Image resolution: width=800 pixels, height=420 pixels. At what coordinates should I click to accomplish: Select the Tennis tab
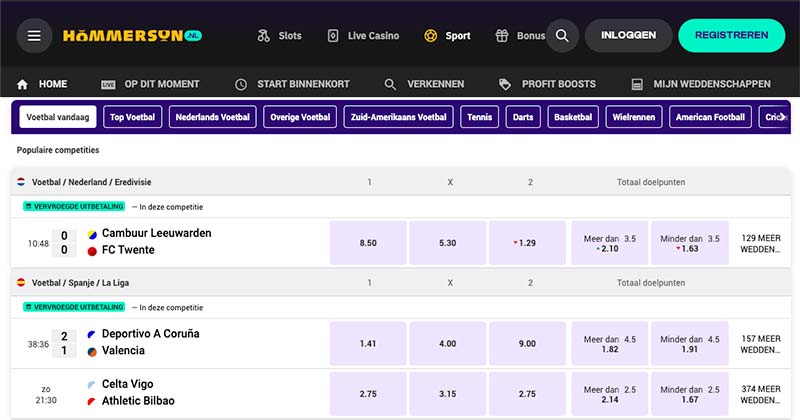480,117
